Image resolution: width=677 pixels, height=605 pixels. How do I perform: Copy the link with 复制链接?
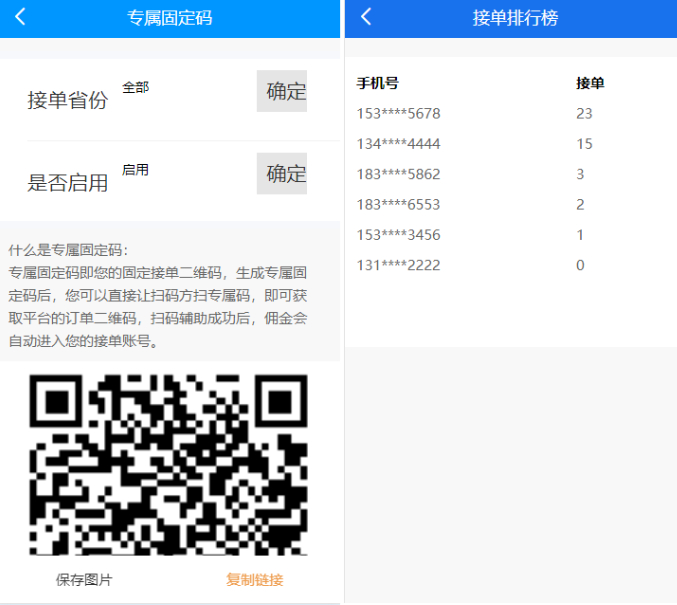[255, 580]
